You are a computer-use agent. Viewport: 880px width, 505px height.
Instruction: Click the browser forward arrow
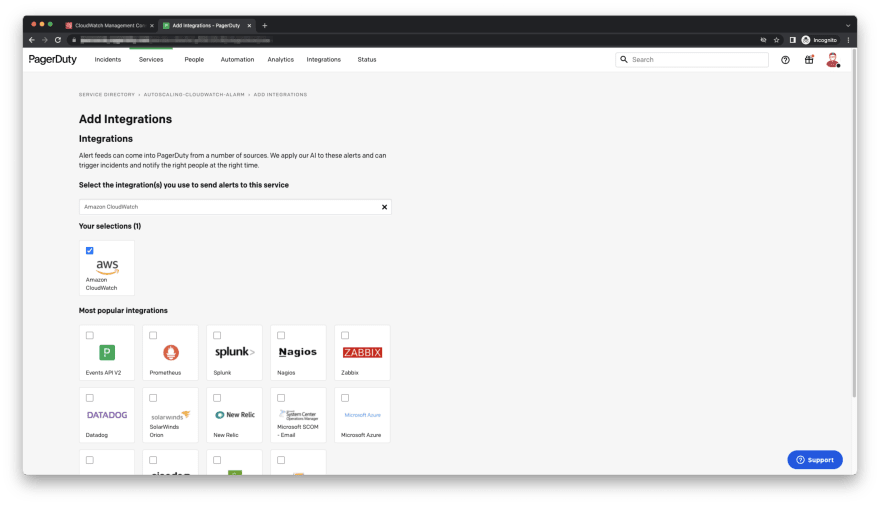point(44,40)
